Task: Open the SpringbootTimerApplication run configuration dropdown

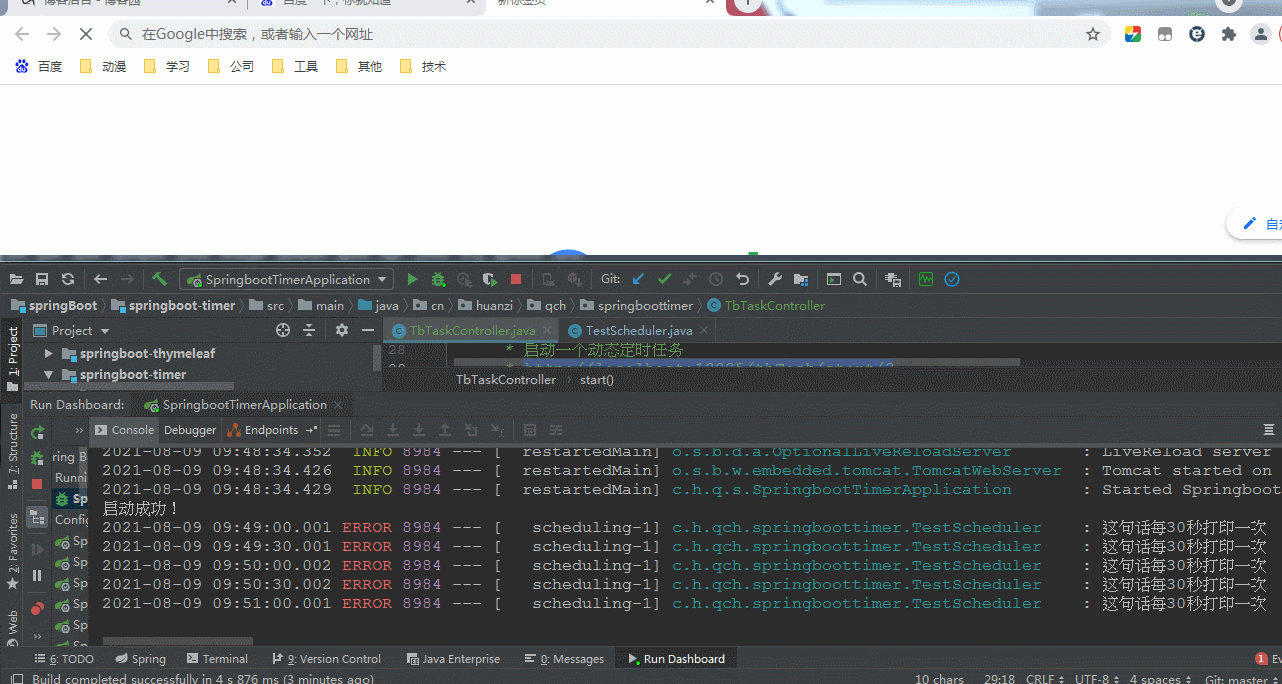Action: (286, 280)
